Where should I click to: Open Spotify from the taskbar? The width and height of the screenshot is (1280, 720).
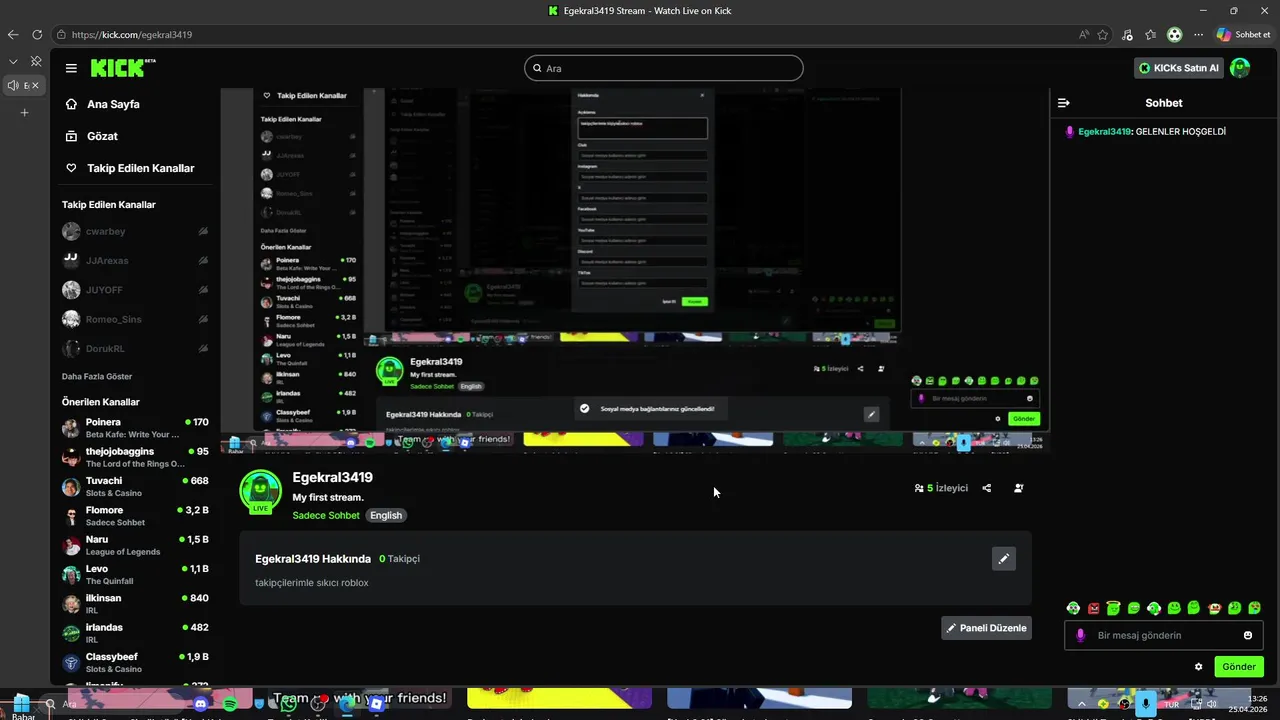(x=230, y=704)
